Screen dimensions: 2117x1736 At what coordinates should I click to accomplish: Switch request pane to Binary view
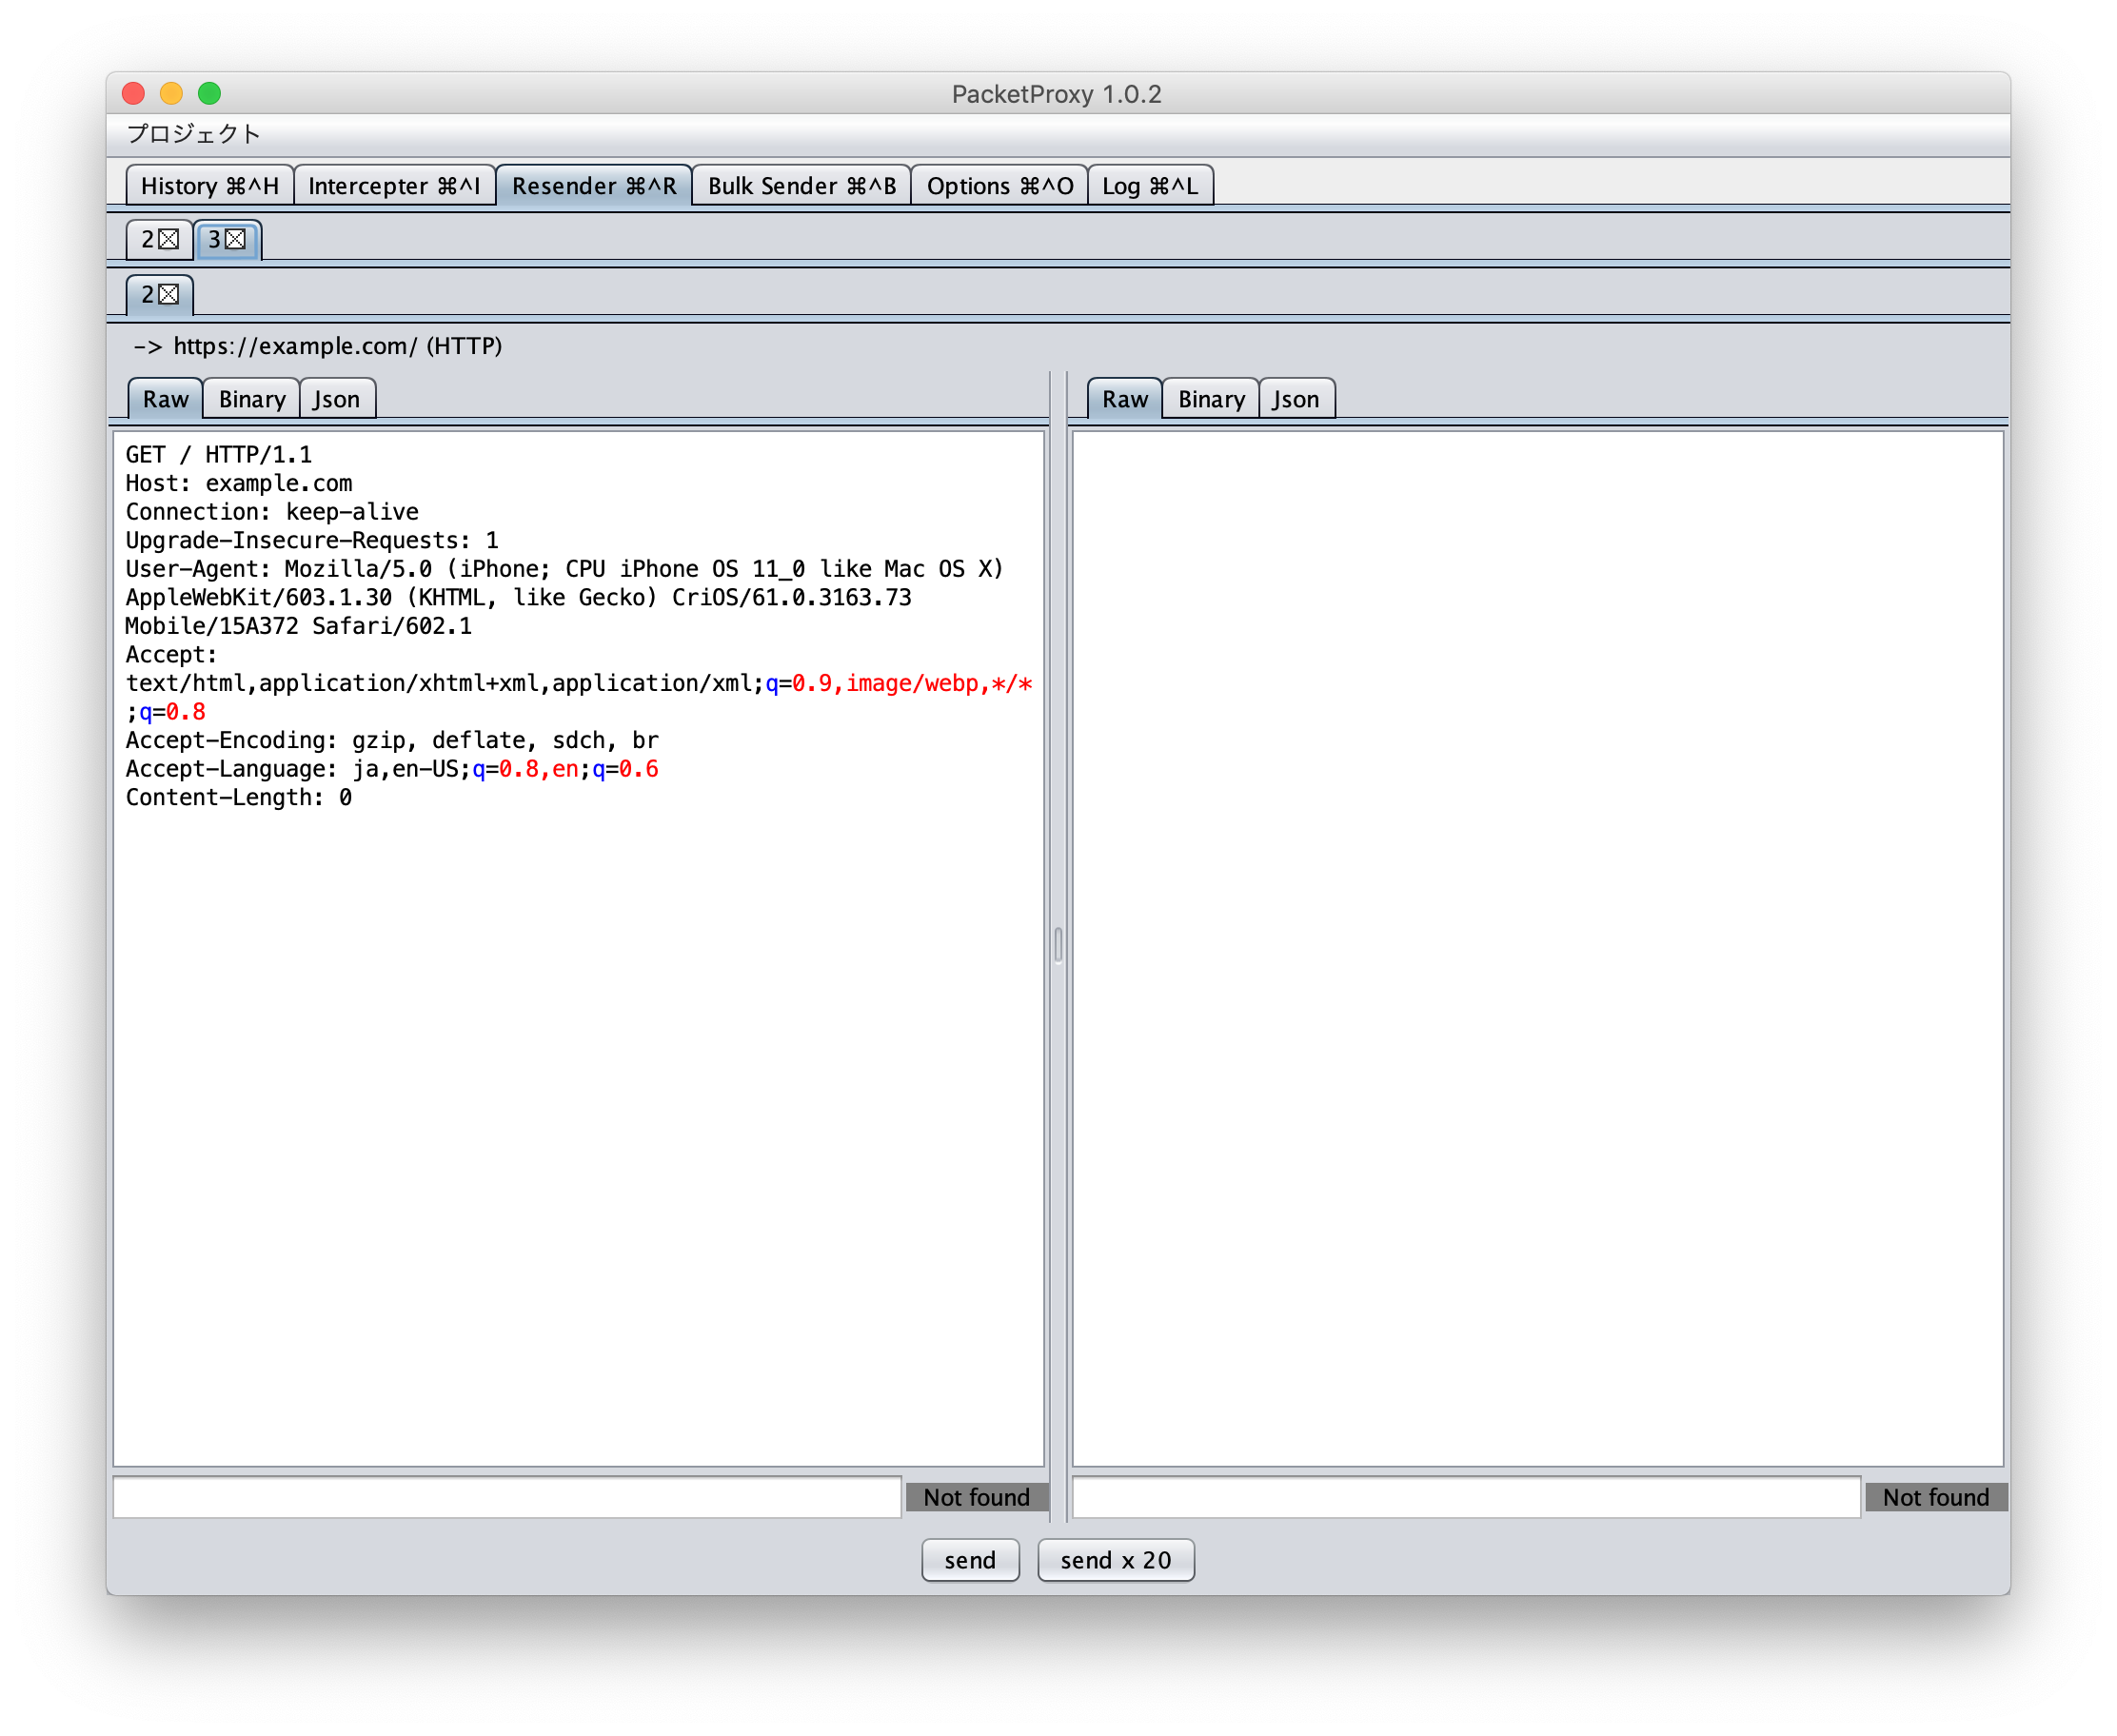pos(252,399)
